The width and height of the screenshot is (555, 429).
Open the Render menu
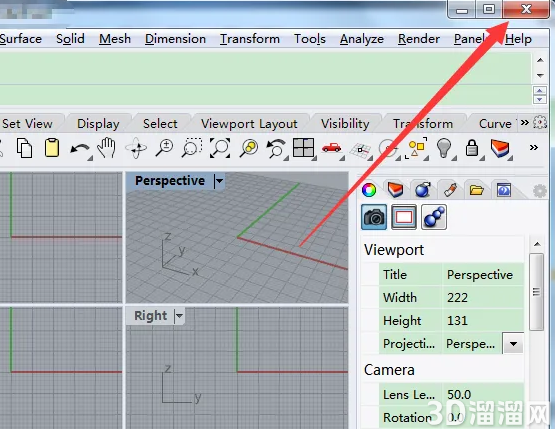coord(419,39)
